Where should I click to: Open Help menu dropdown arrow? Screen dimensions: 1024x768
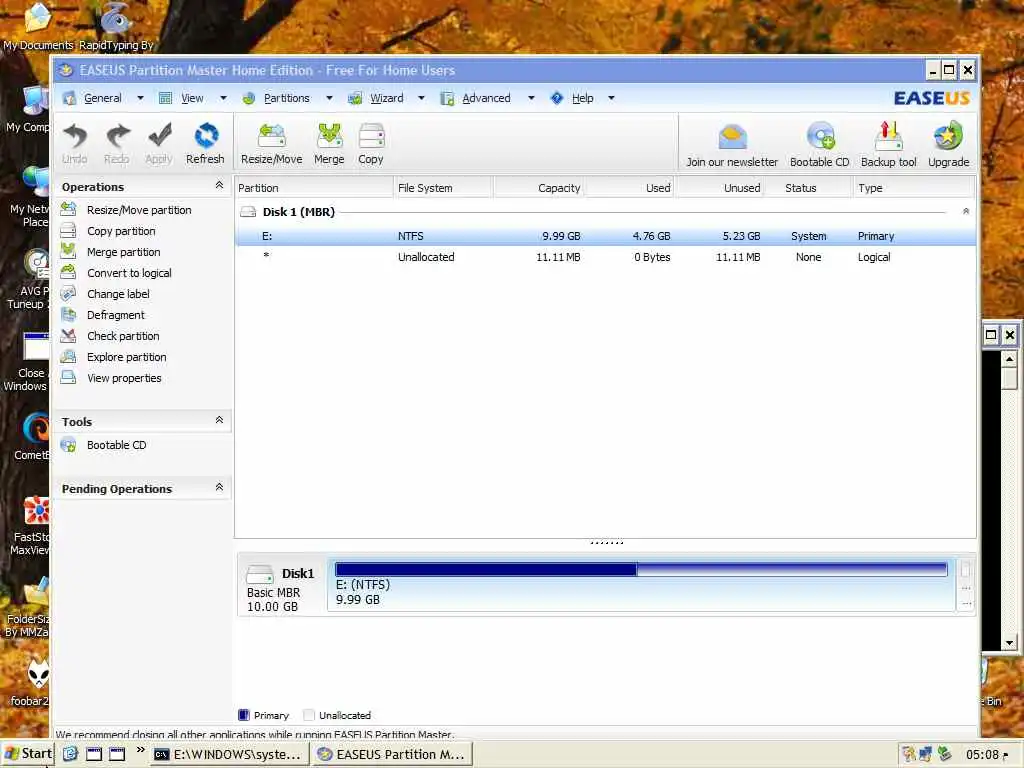[x=611, y=98]
